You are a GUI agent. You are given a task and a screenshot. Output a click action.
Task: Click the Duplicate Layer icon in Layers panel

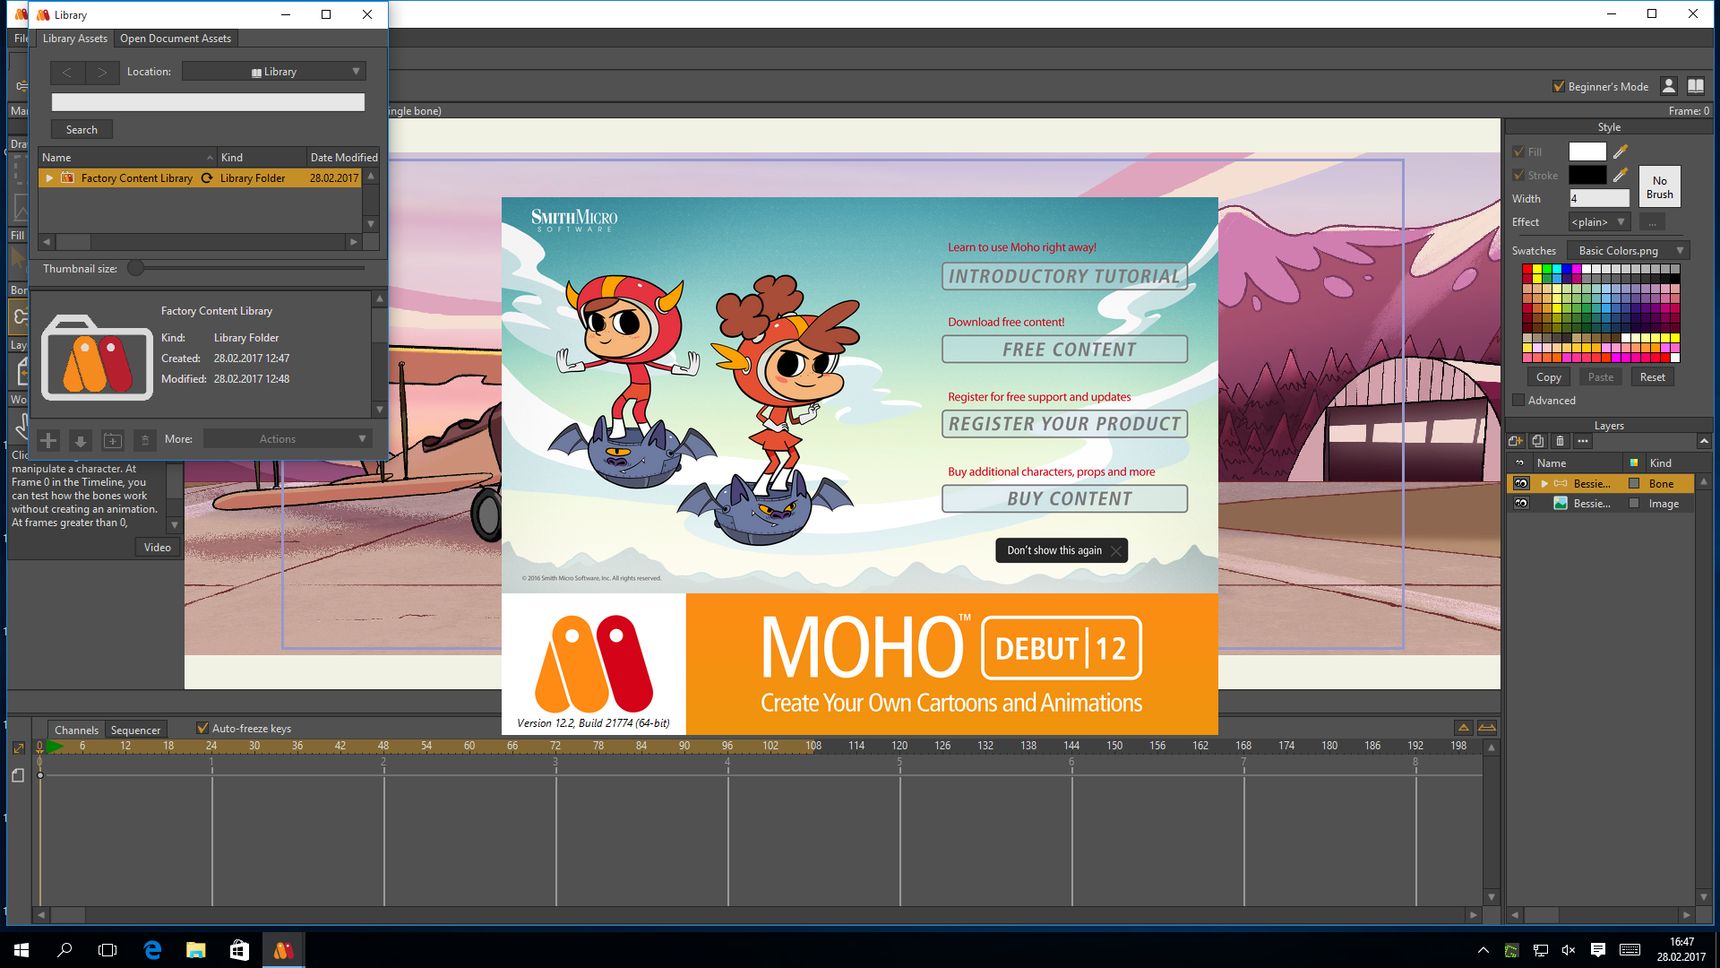point(1538,441)
